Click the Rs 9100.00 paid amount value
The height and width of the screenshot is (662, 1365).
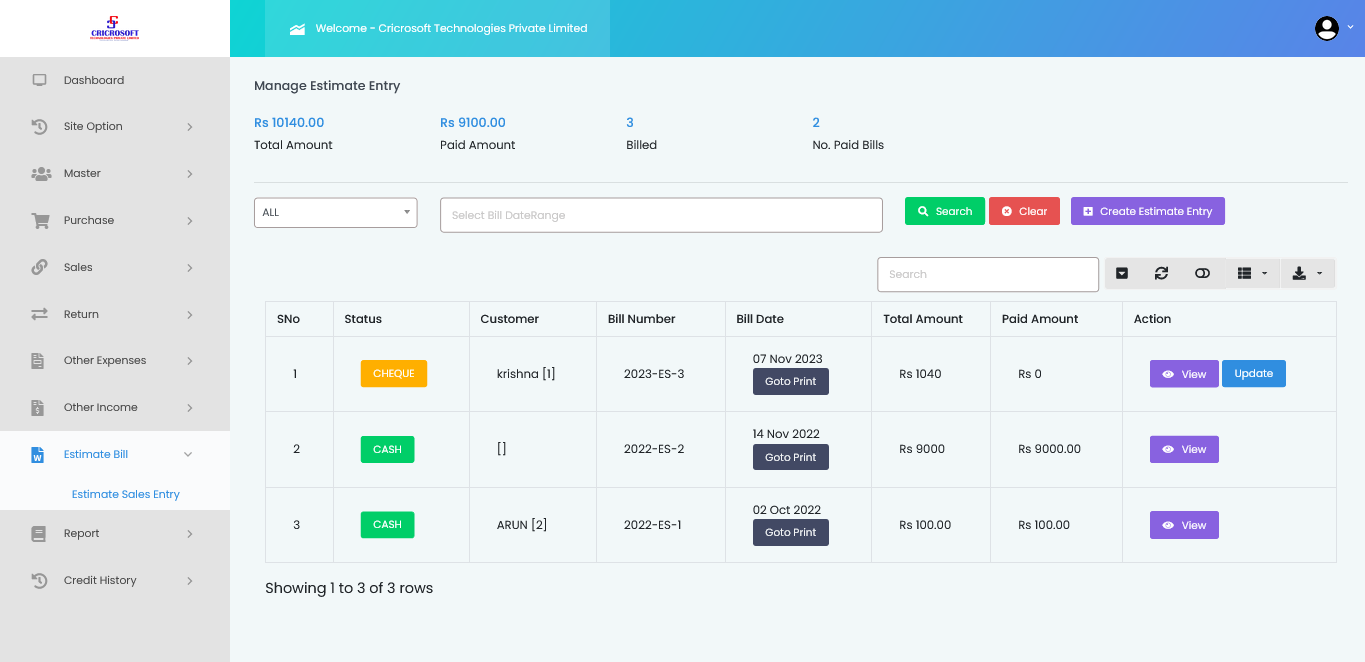click(473, 123)
